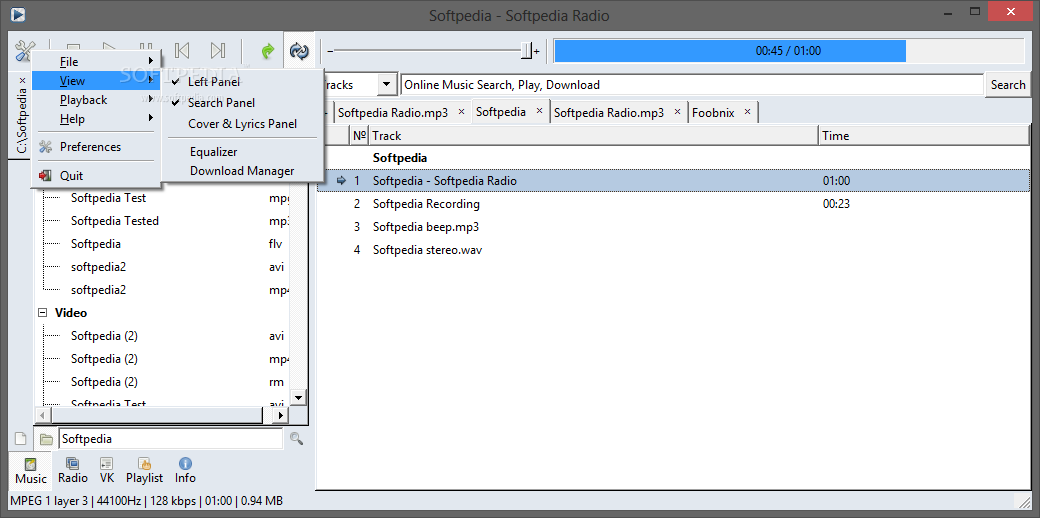Click the folder icon beside Softpedia field
The width and height of the screenshot is (1040, 518).
(45, 438)
